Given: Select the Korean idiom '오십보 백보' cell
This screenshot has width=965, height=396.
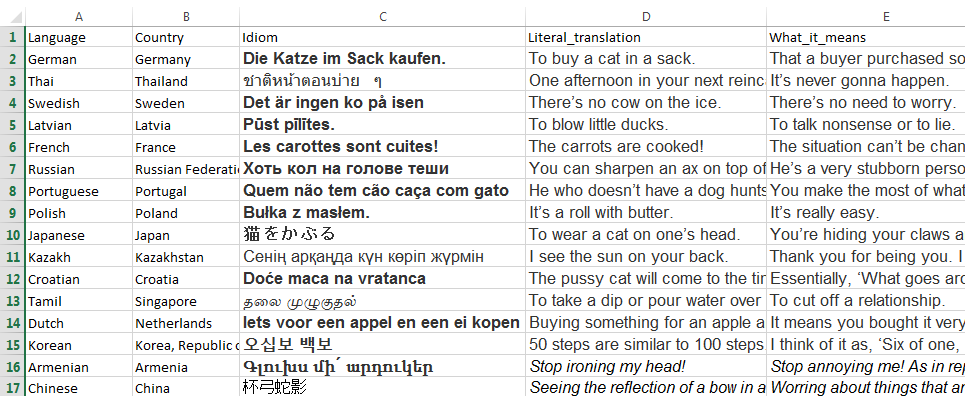Looking at the screenshot, I should click(x=382, y=345).
